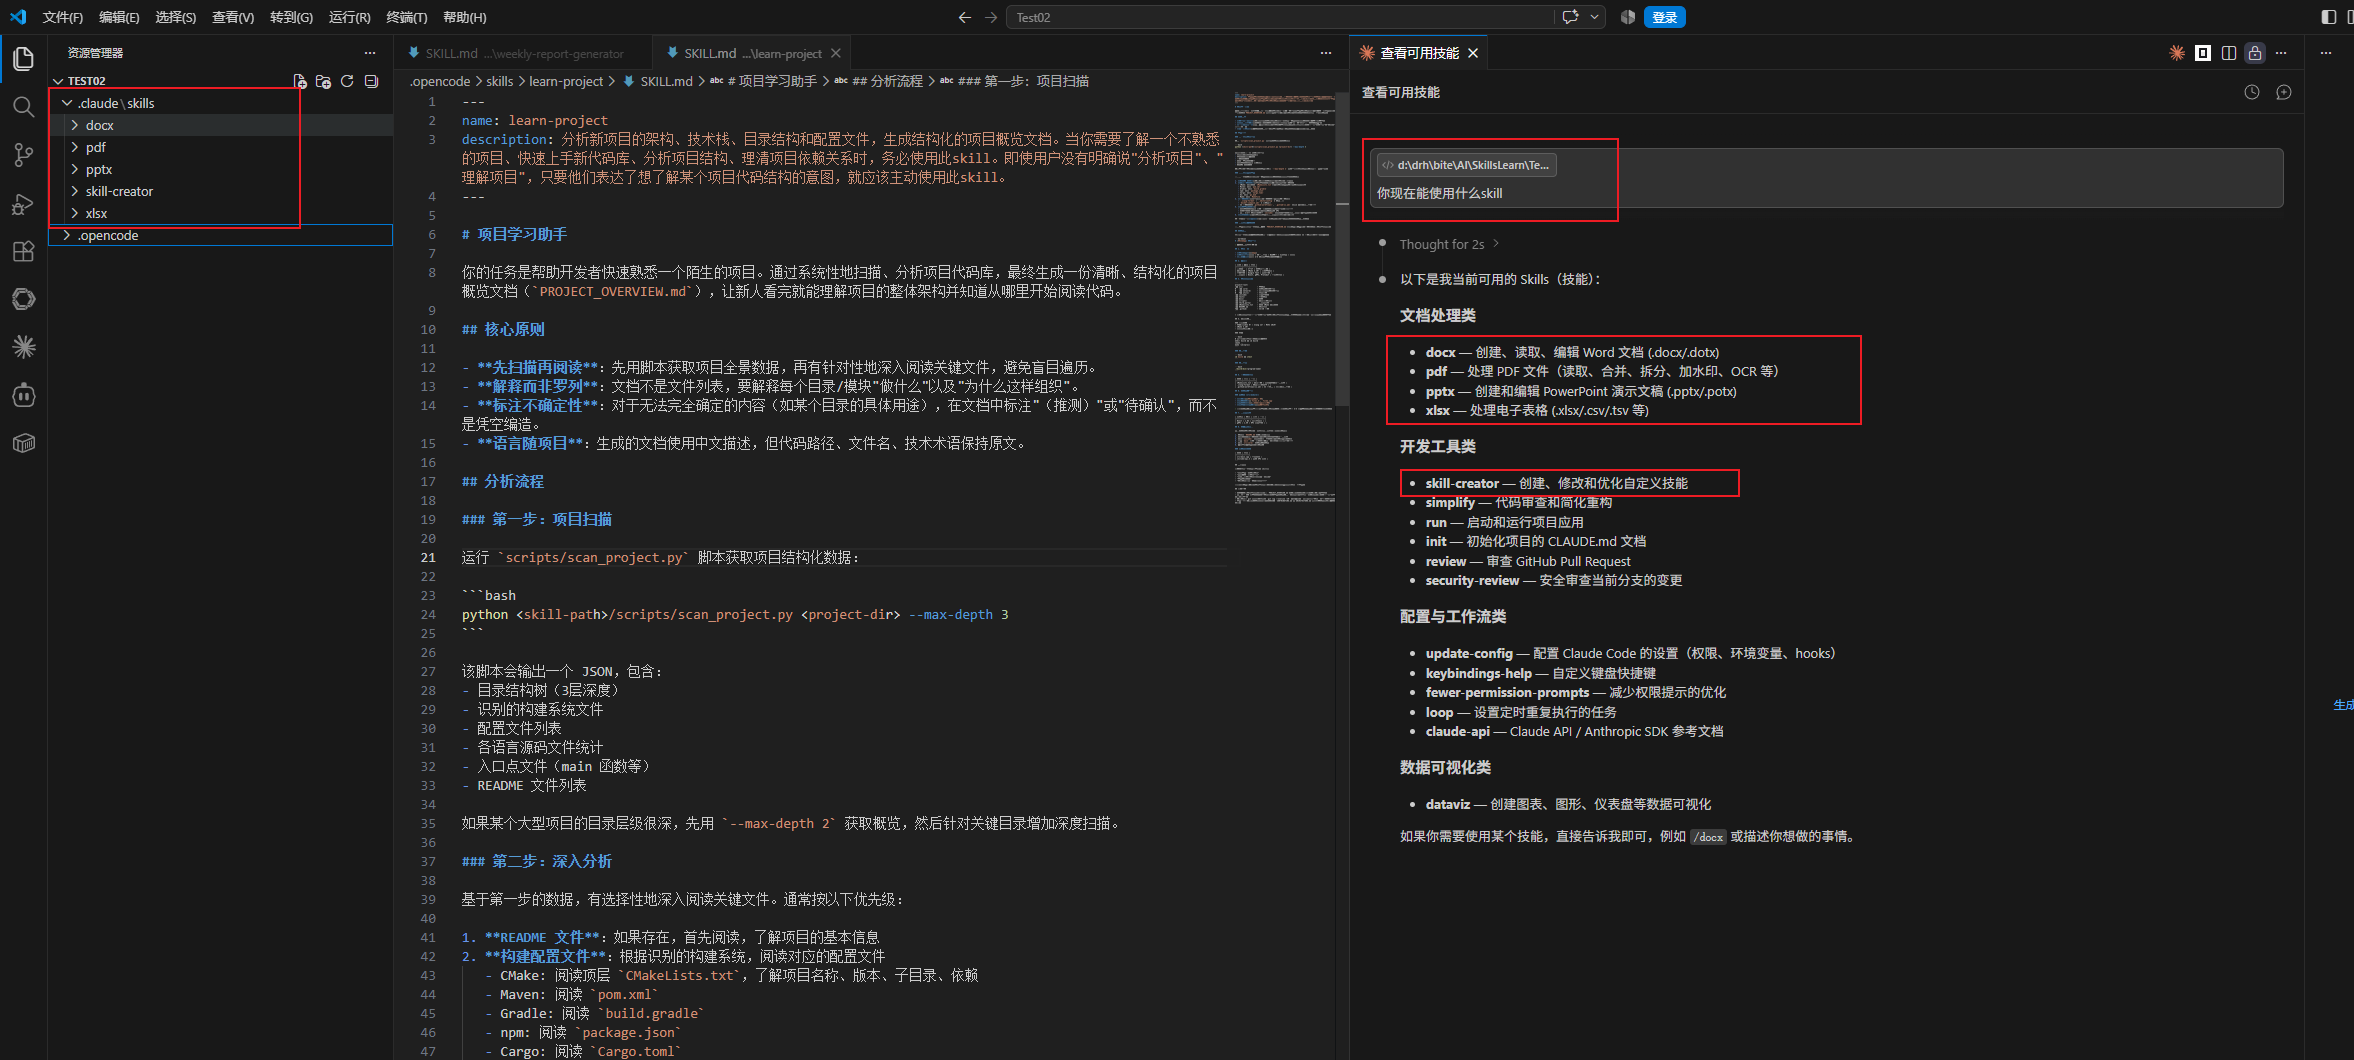This screenshot has width=2354, height=1060.
Task: Close the 查看可用技能 tab
Action: coord(1473,53)
